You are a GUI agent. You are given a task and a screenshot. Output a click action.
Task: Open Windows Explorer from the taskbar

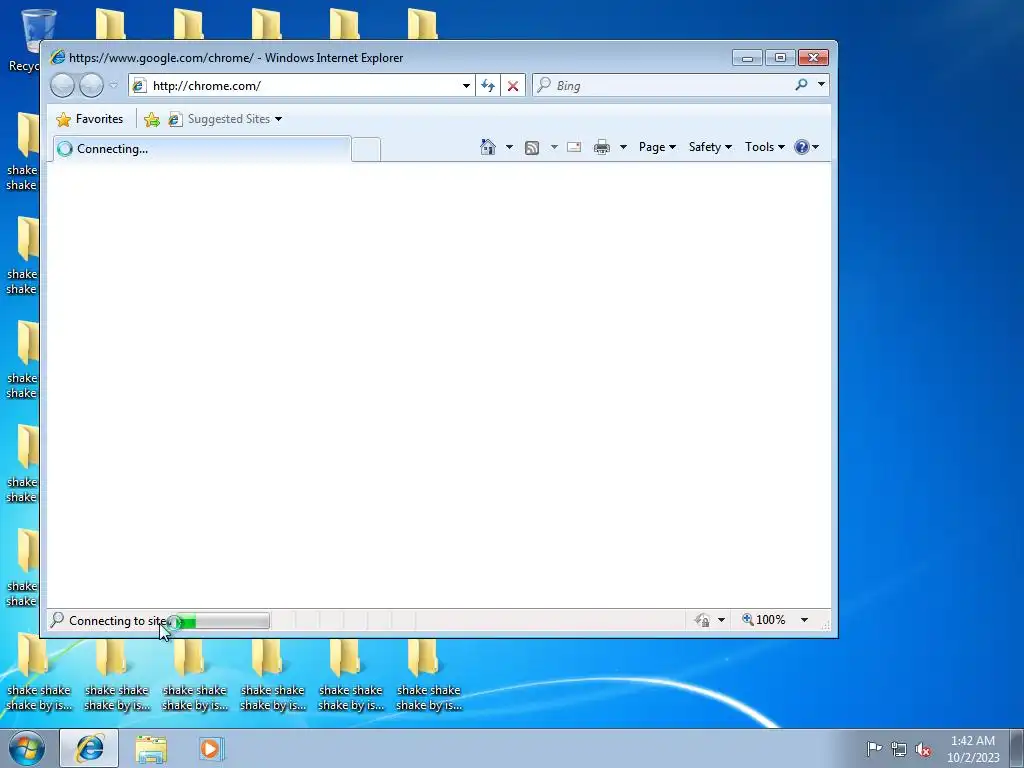tap(151, 749)
